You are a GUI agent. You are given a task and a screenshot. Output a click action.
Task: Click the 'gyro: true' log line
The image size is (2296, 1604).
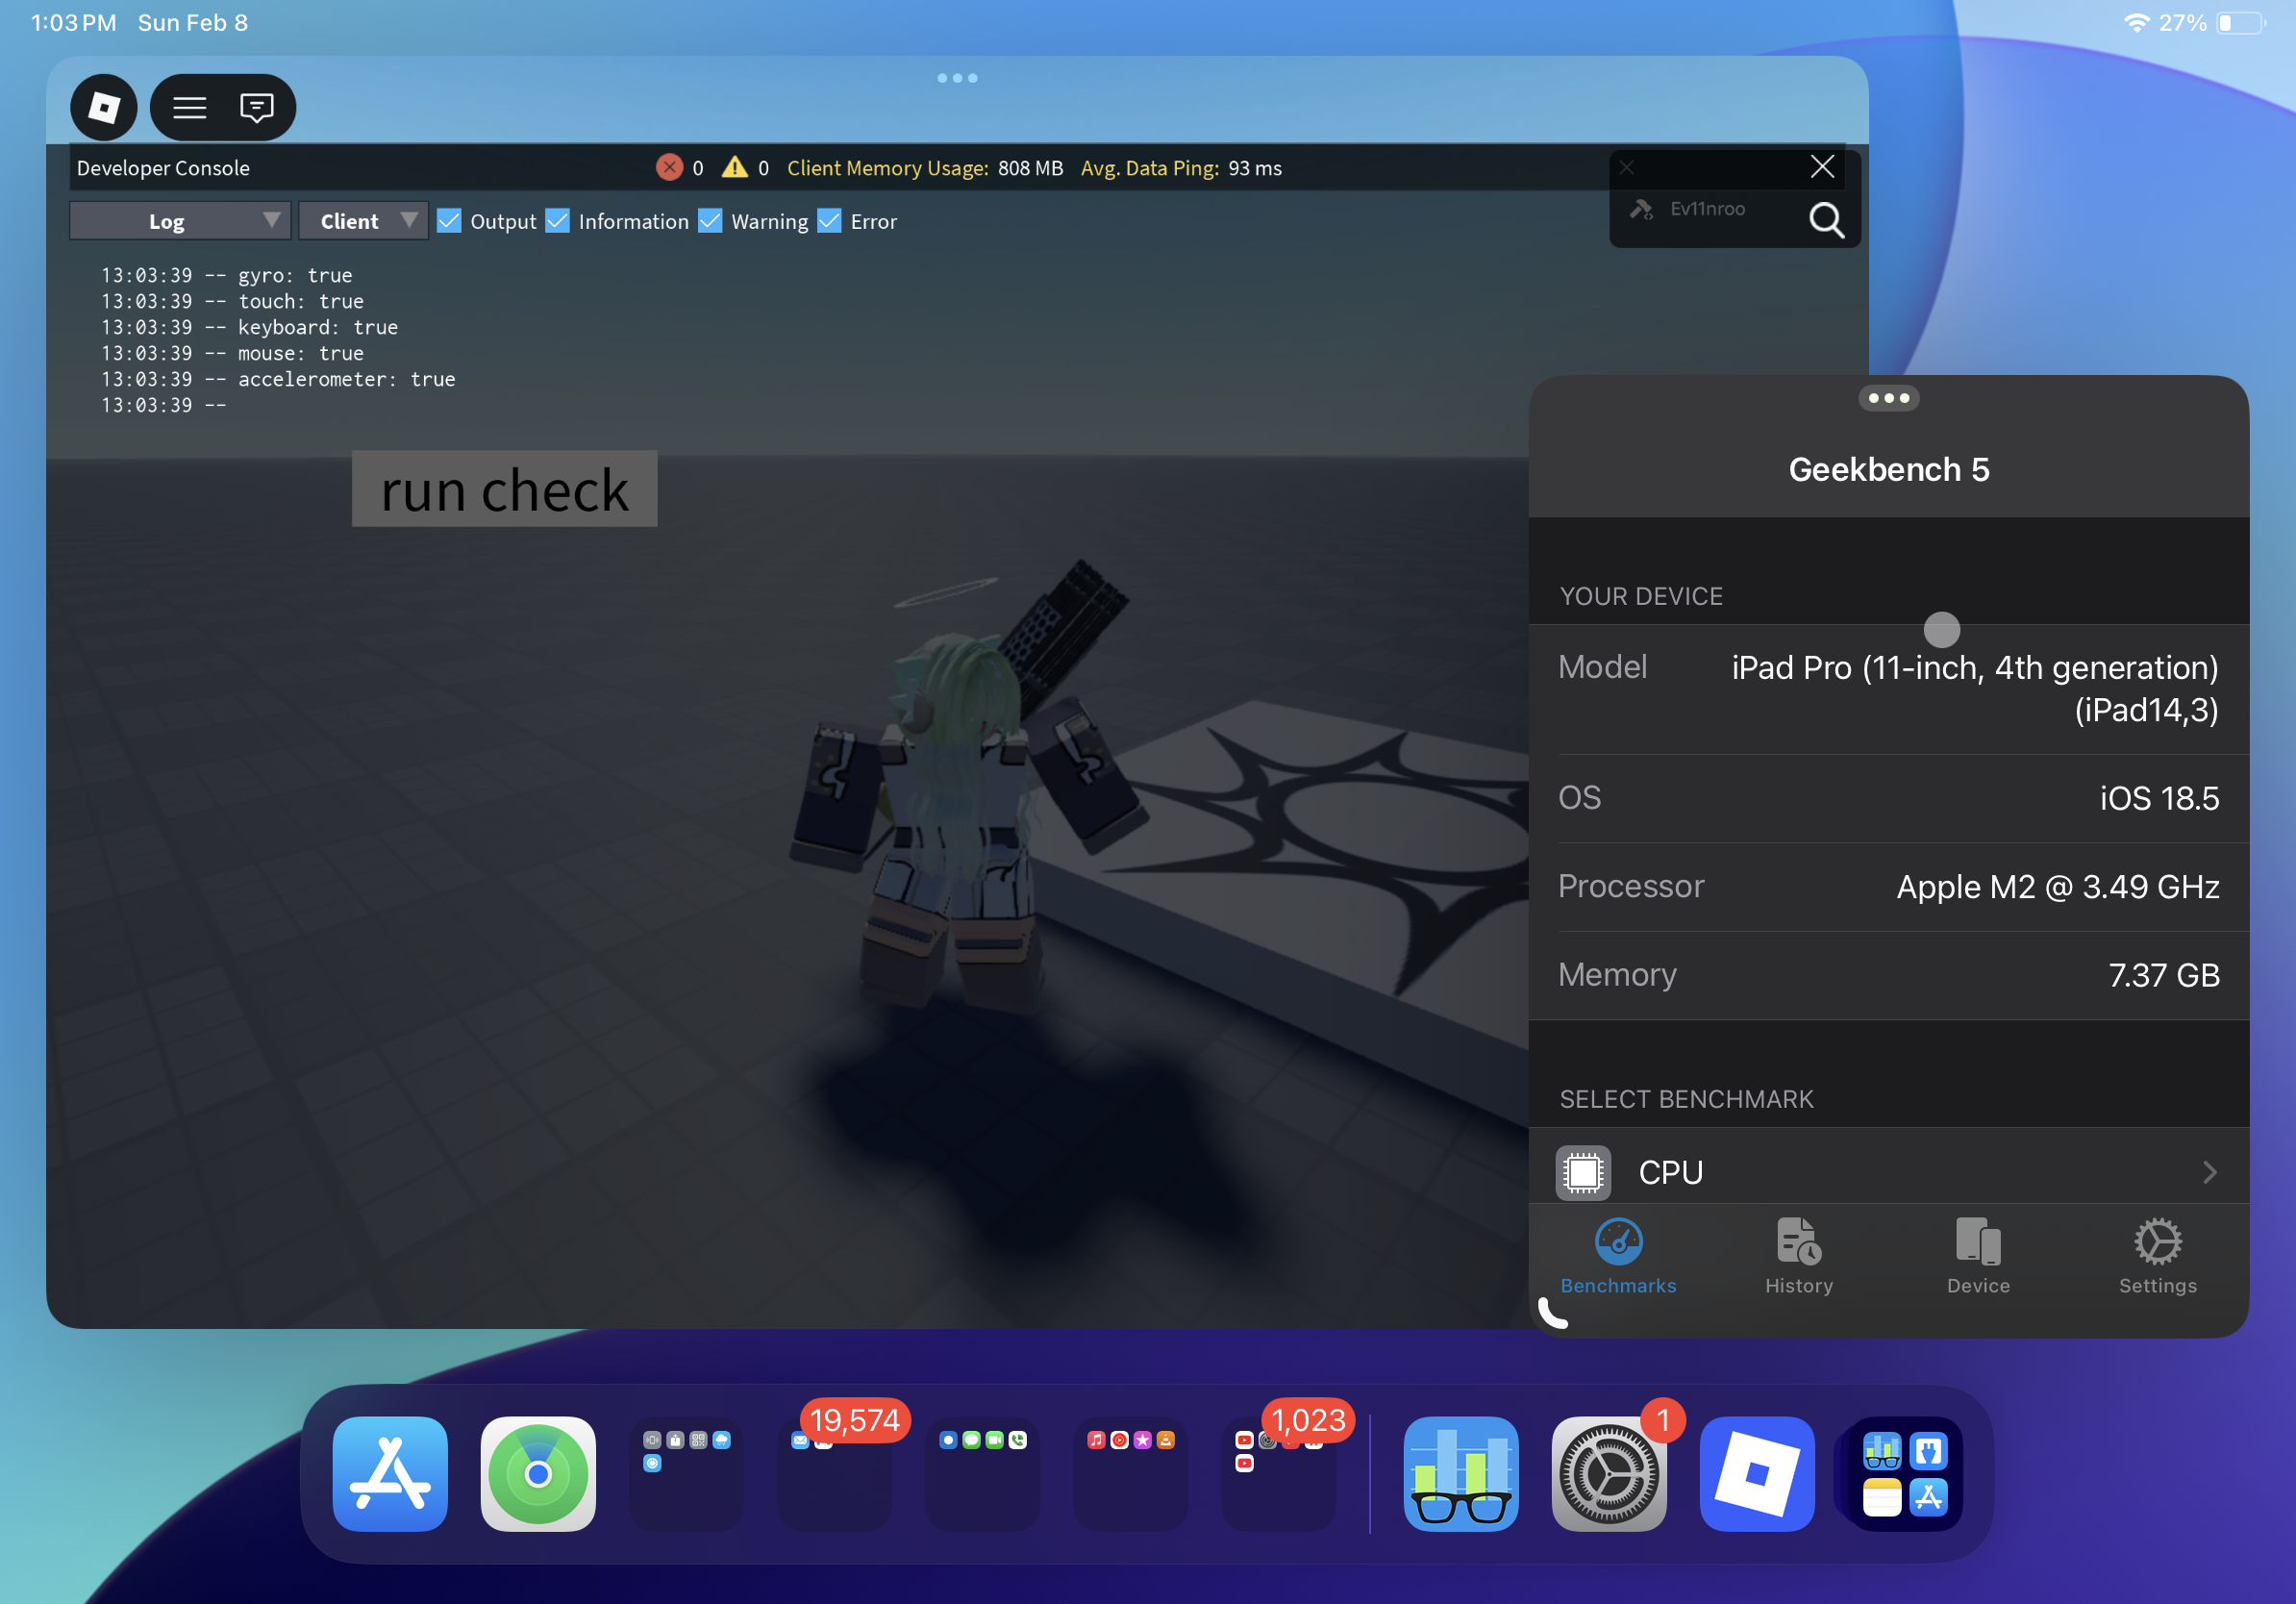point(226,275)
